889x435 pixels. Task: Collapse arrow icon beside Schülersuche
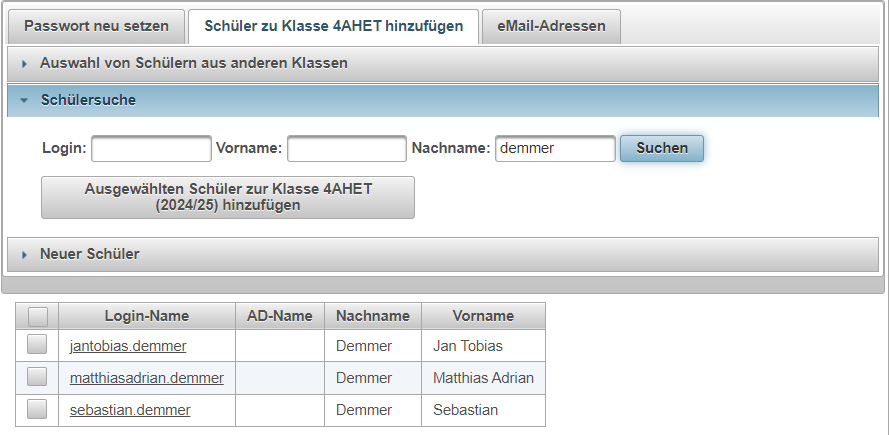[x=24, y=100]
